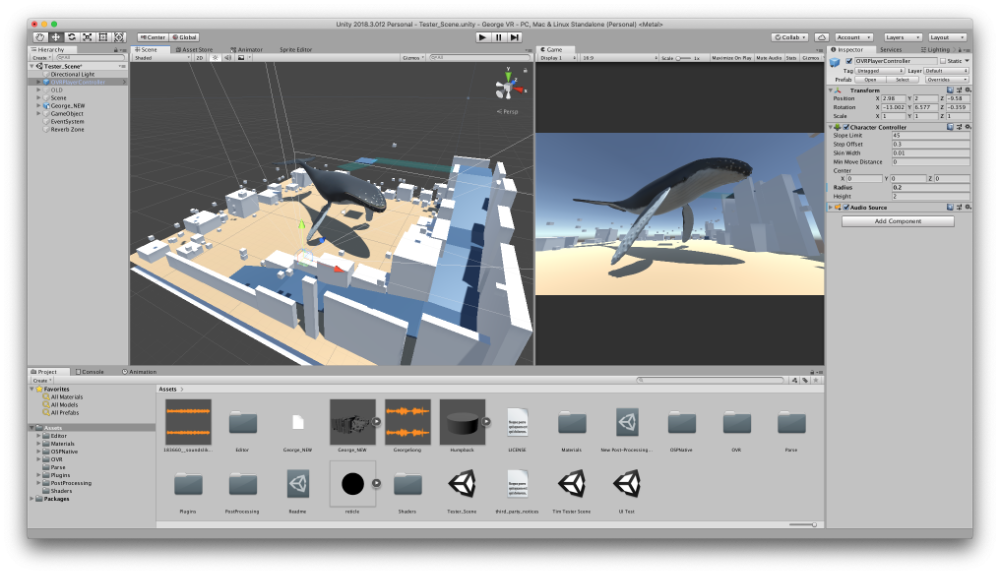Screen dimensions: 1000x575
Task: Open the Account dropdown
Action: (x=853, y=37)
